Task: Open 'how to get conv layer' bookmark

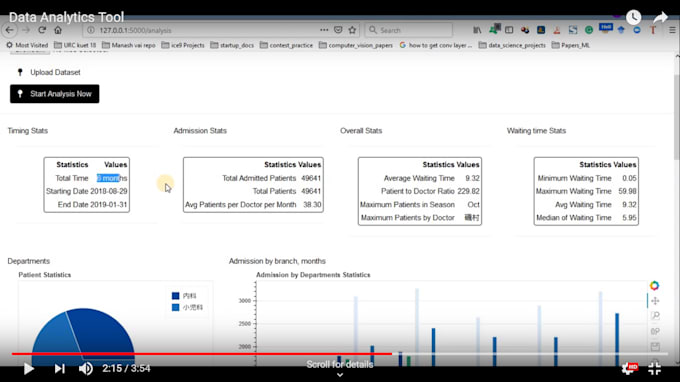Action: (435, 45)
